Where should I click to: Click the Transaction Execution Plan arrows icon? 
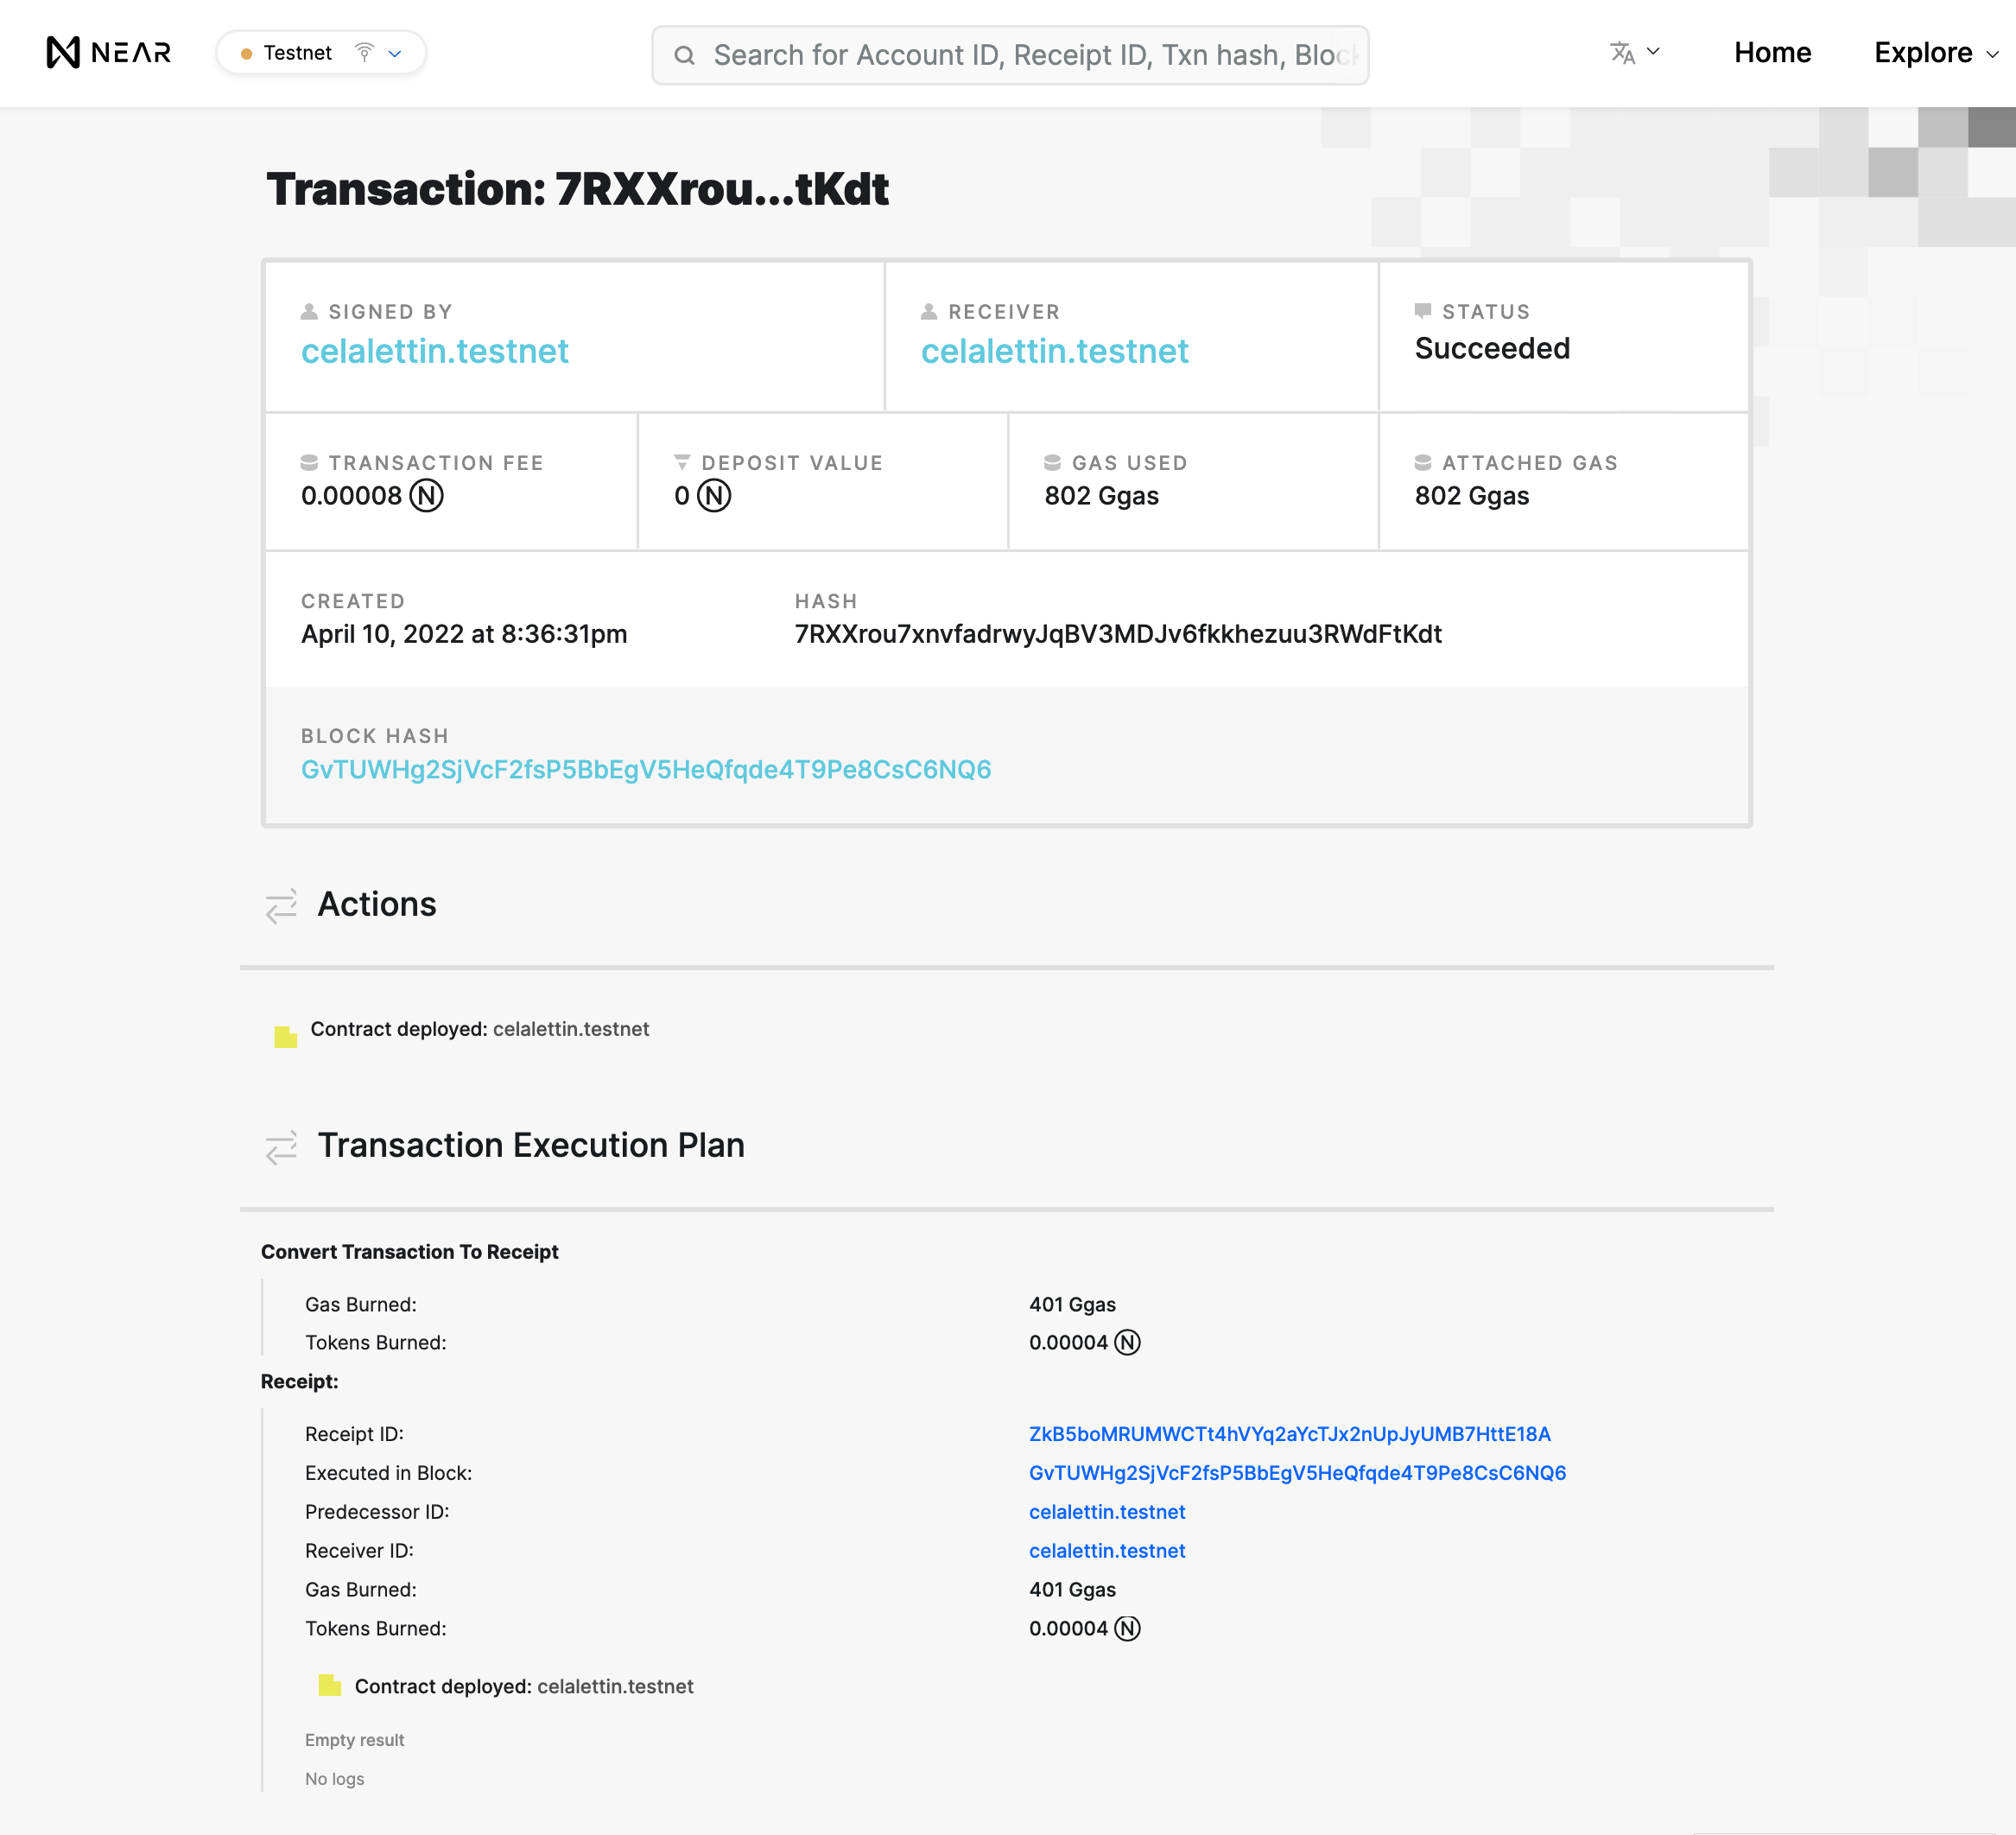point(281,1146)
